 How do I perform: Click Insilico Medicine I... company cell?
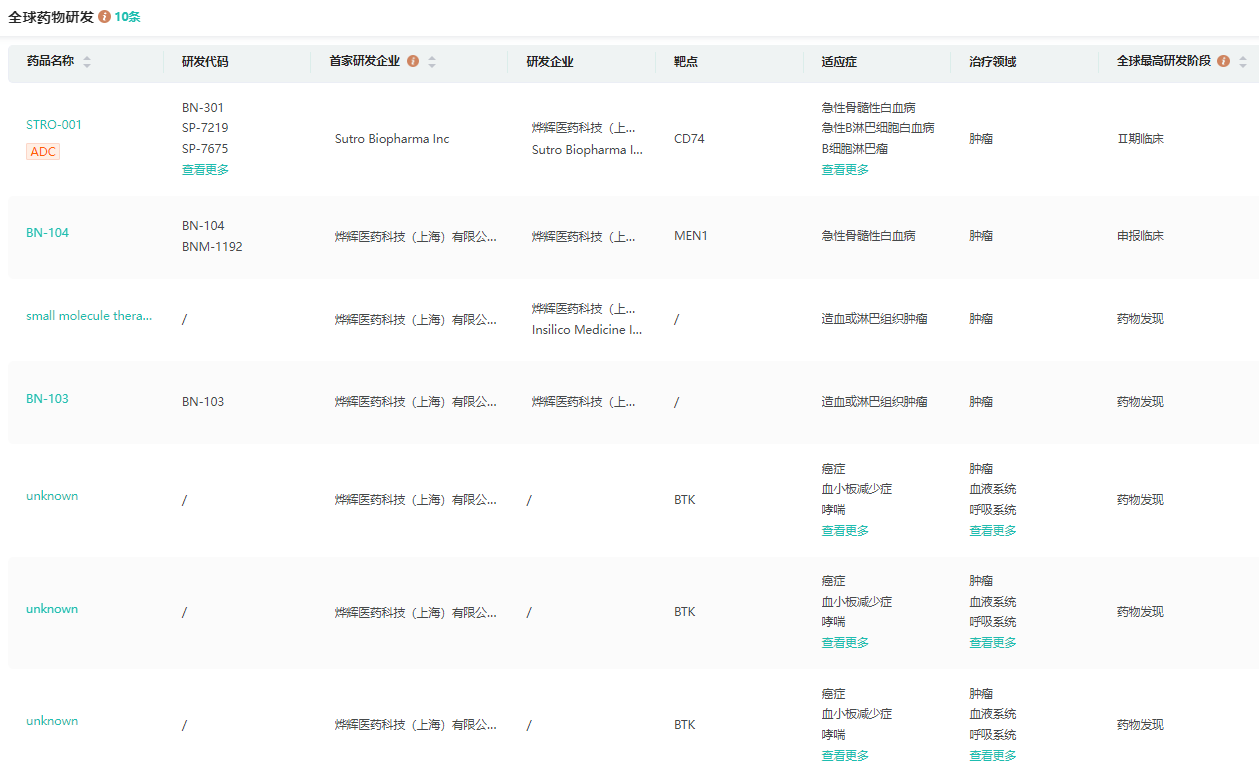587,330
